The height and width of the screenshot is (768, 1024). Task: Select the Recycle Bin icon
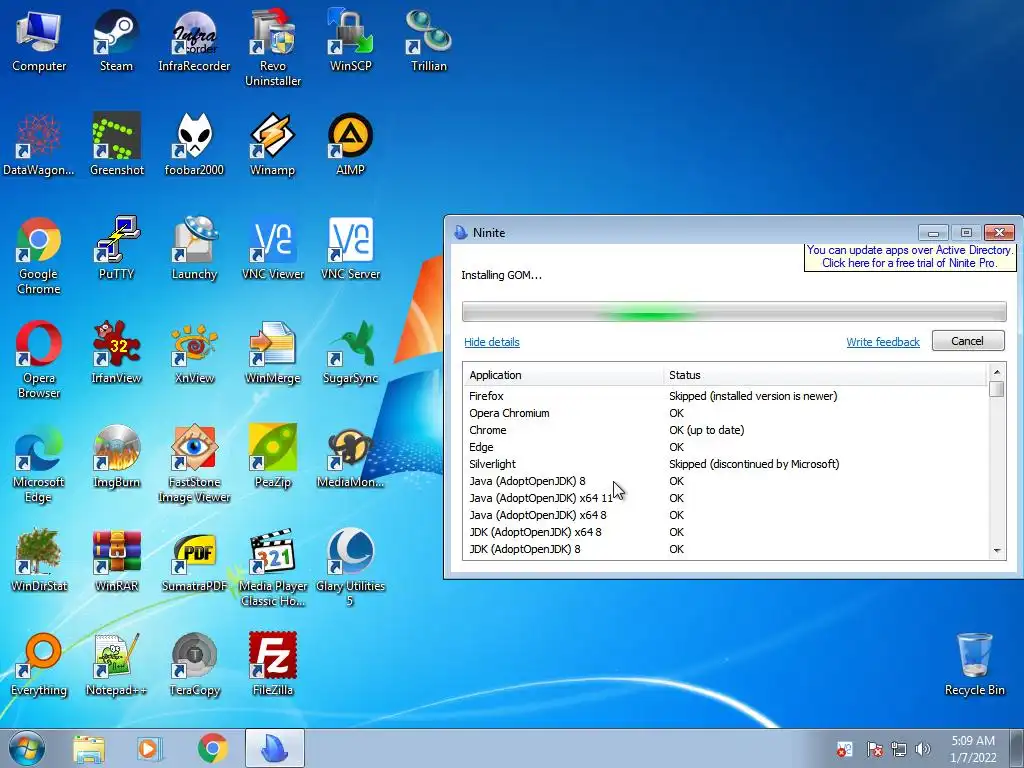(x=974, y=664)
